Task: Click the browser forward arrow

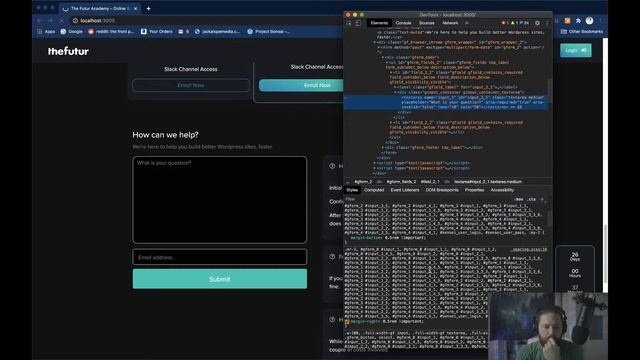Action: click(51, 20)
